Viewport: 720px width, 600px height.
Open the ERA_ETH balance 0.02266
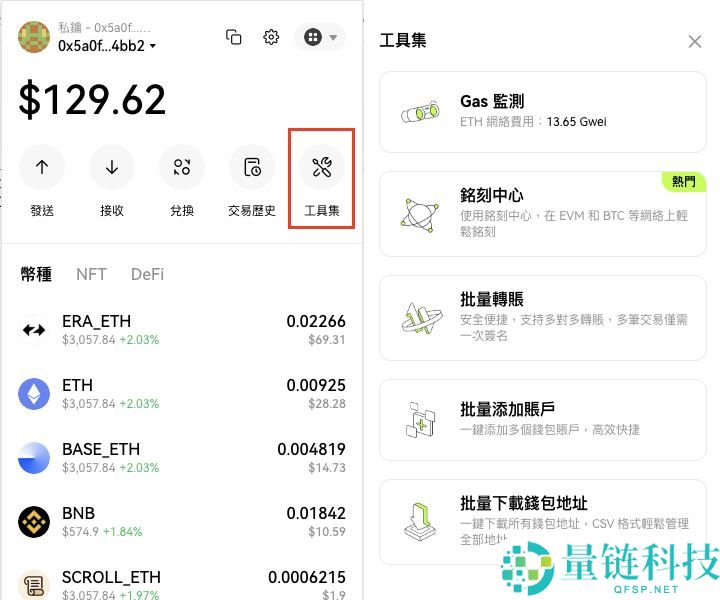pyautogui.click(x=316, y=321)
